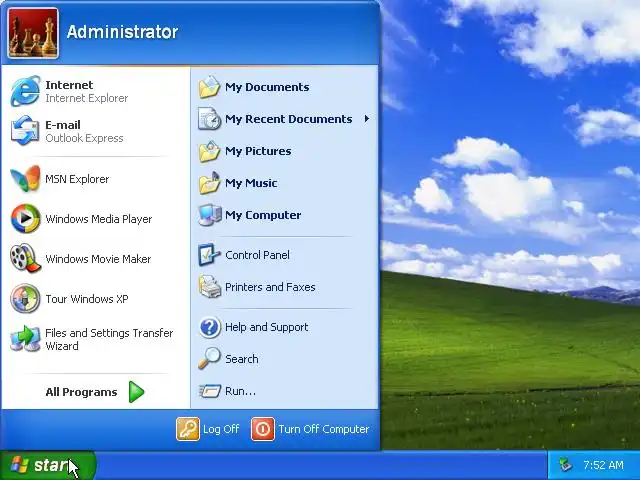This screenshot has width=640, height=480.
Task: Click the Log Off text label
Action: pos(221,429)
